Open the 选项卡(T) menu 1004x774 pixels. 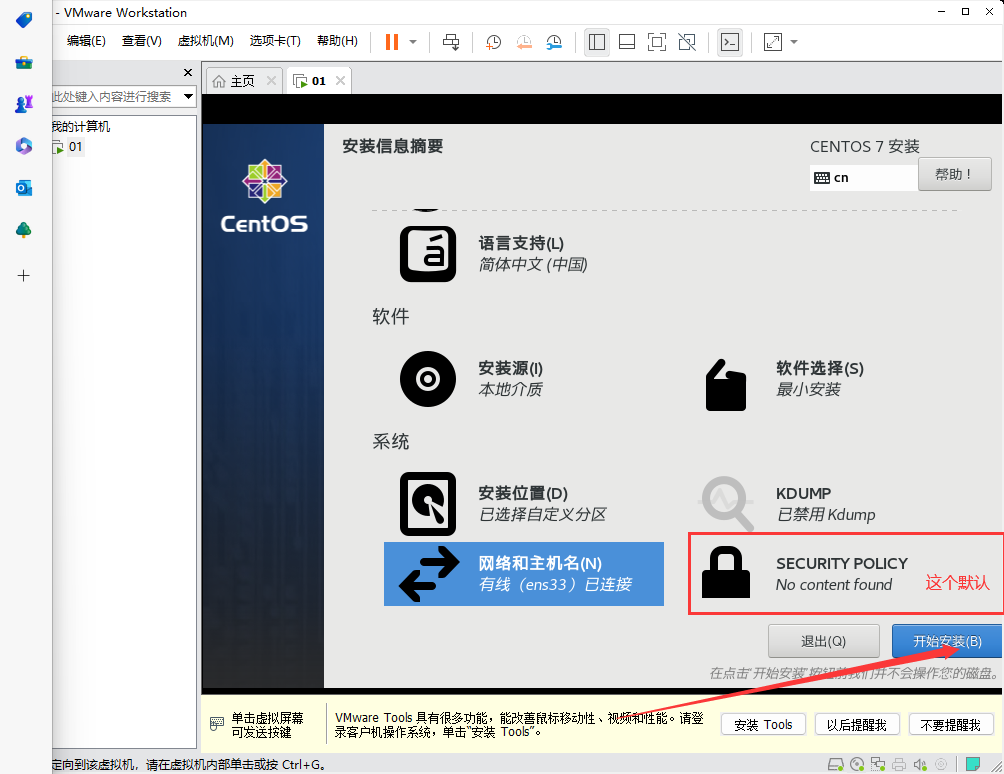pyautogui.click(x=275, y=41)
